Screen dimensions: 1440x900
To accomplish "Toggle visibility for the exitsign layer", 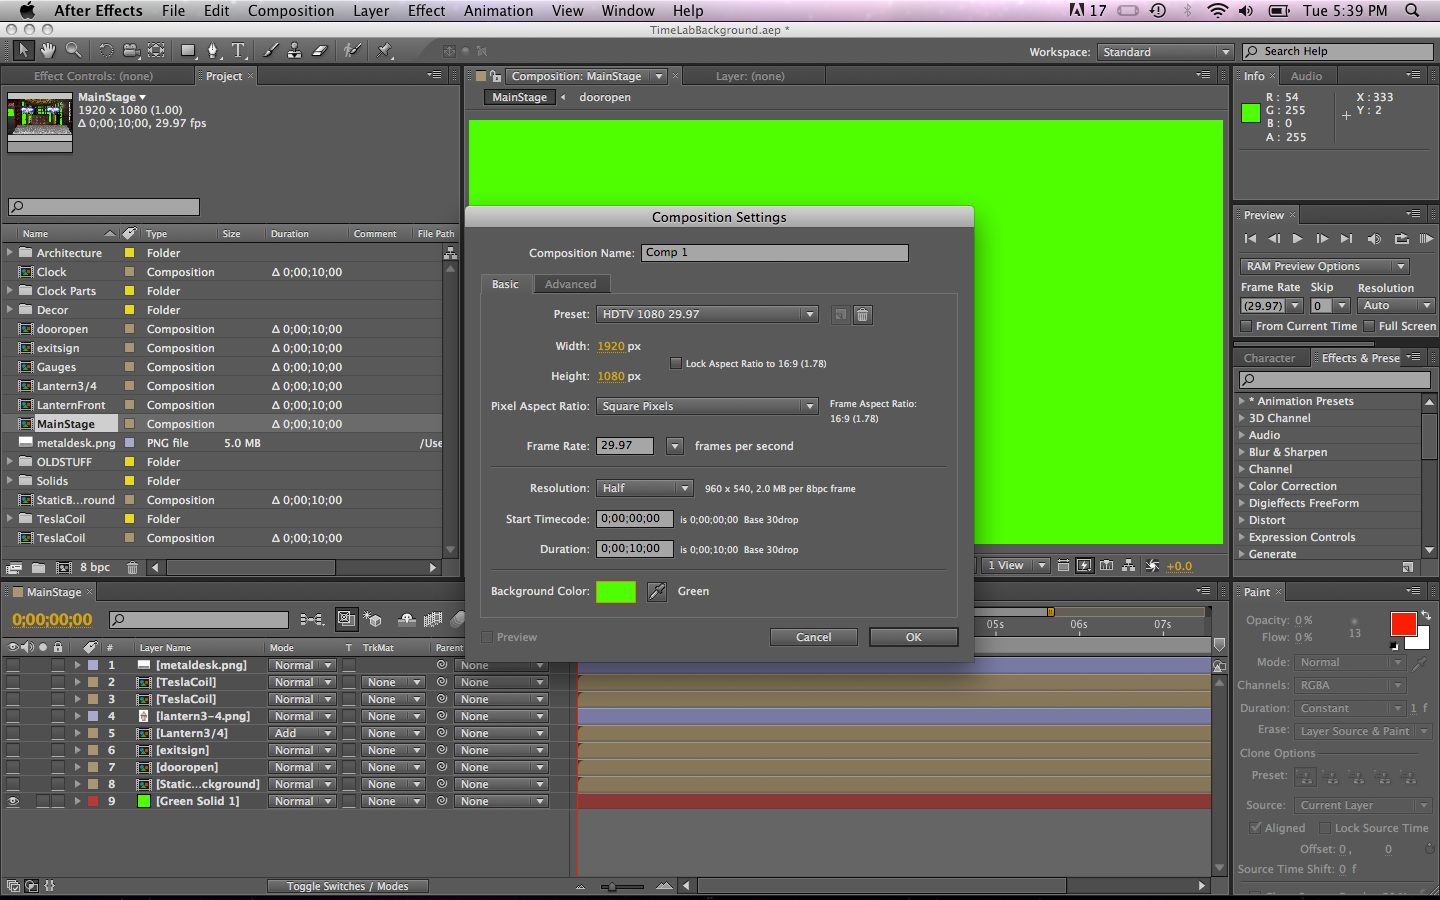I will (x=13, y=750).
